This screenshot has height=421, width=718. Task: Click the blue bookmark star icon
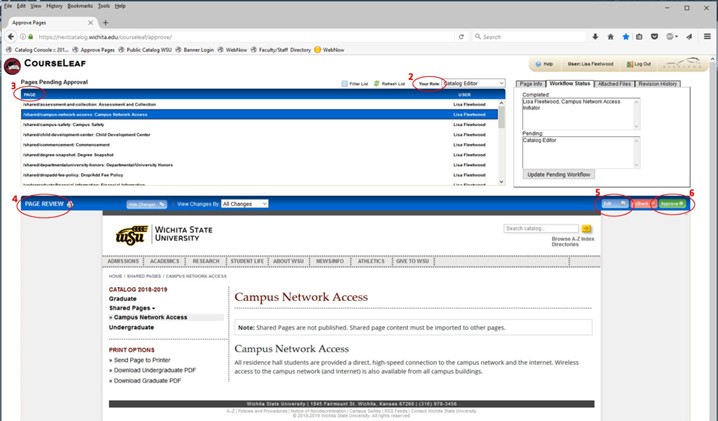click(626, 37)
